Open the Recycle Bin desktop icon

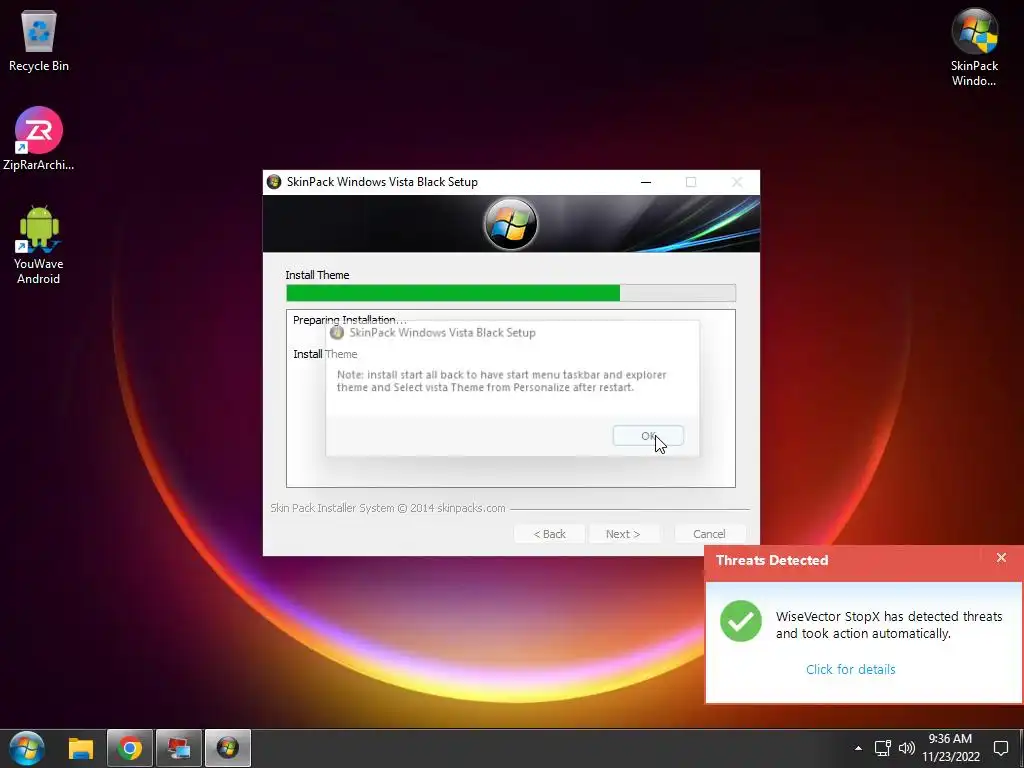[39, 40]
